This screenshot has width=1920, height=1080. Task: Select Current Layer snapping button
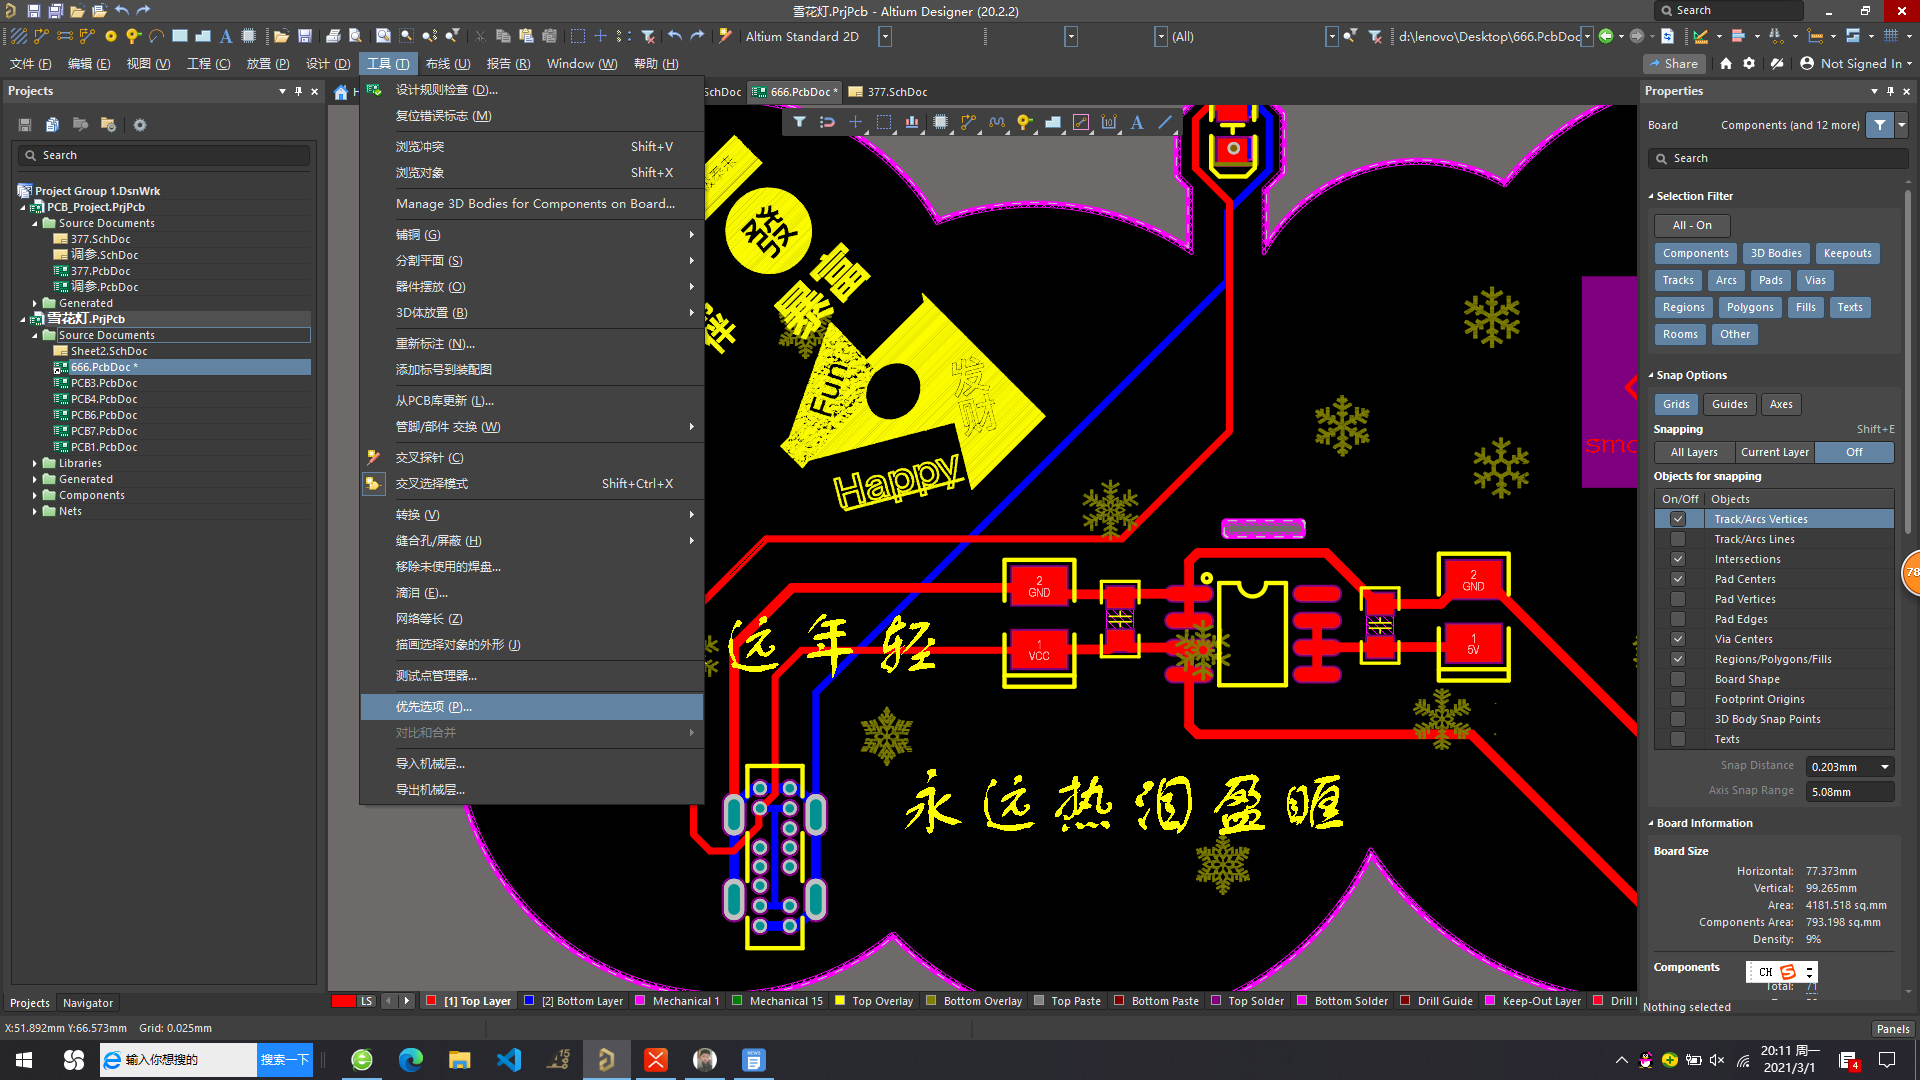click(1774, 452)
